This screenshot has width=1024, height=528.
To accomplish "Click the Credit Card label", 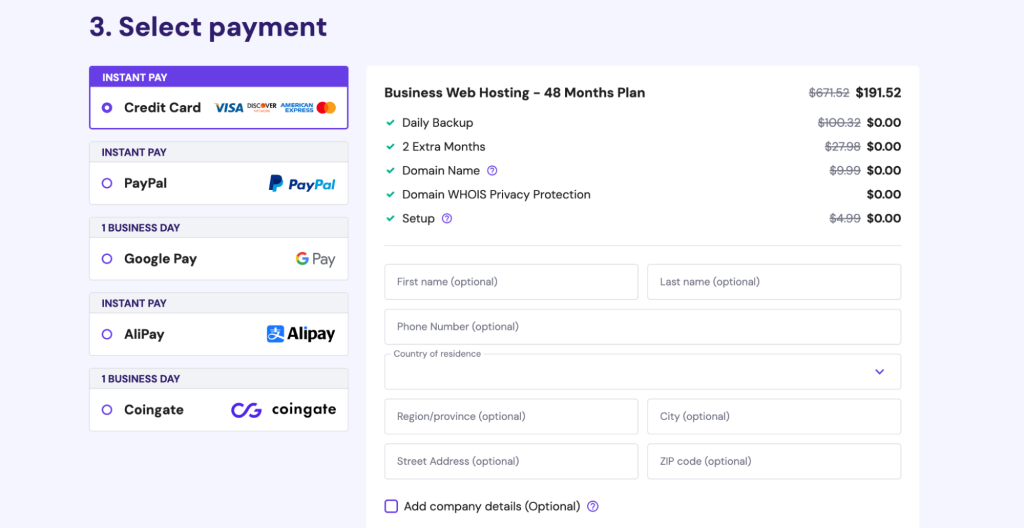I will click(163, 108).
